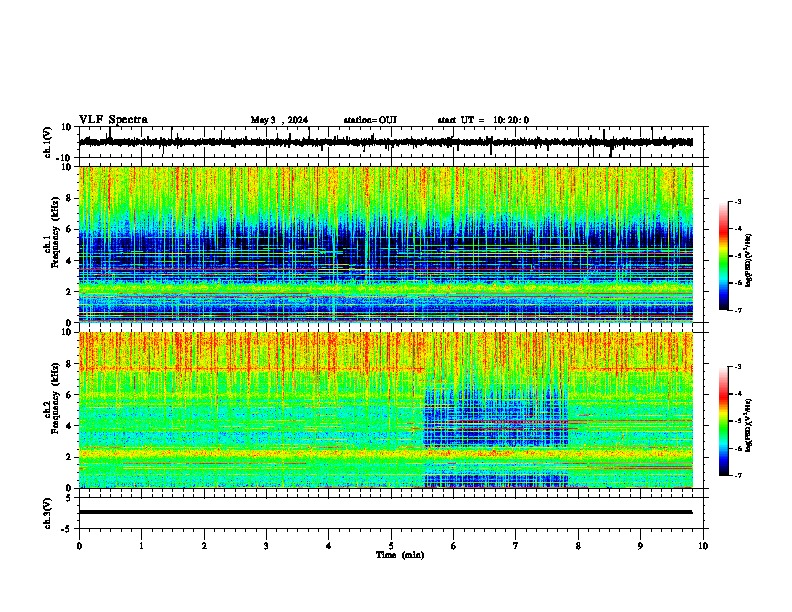The height and width of the screenshot is (612, 792).
Task: Click the ch.1 voltage waveform trace
Action: [385, 142]
